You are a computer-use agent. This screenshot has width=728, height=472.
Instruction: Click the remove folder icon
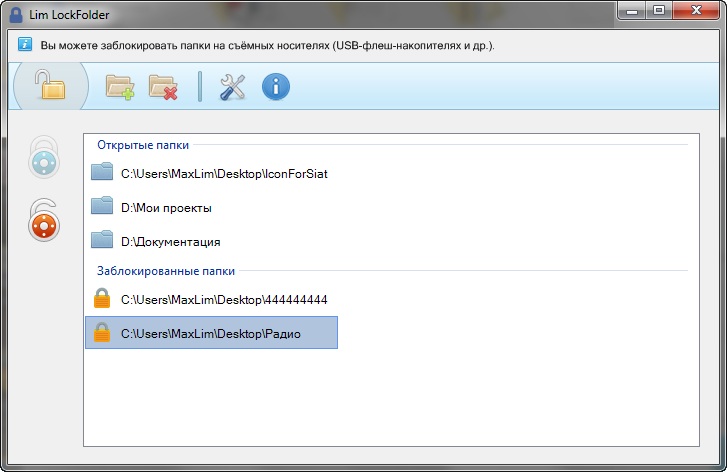click(x=163, y=86)
